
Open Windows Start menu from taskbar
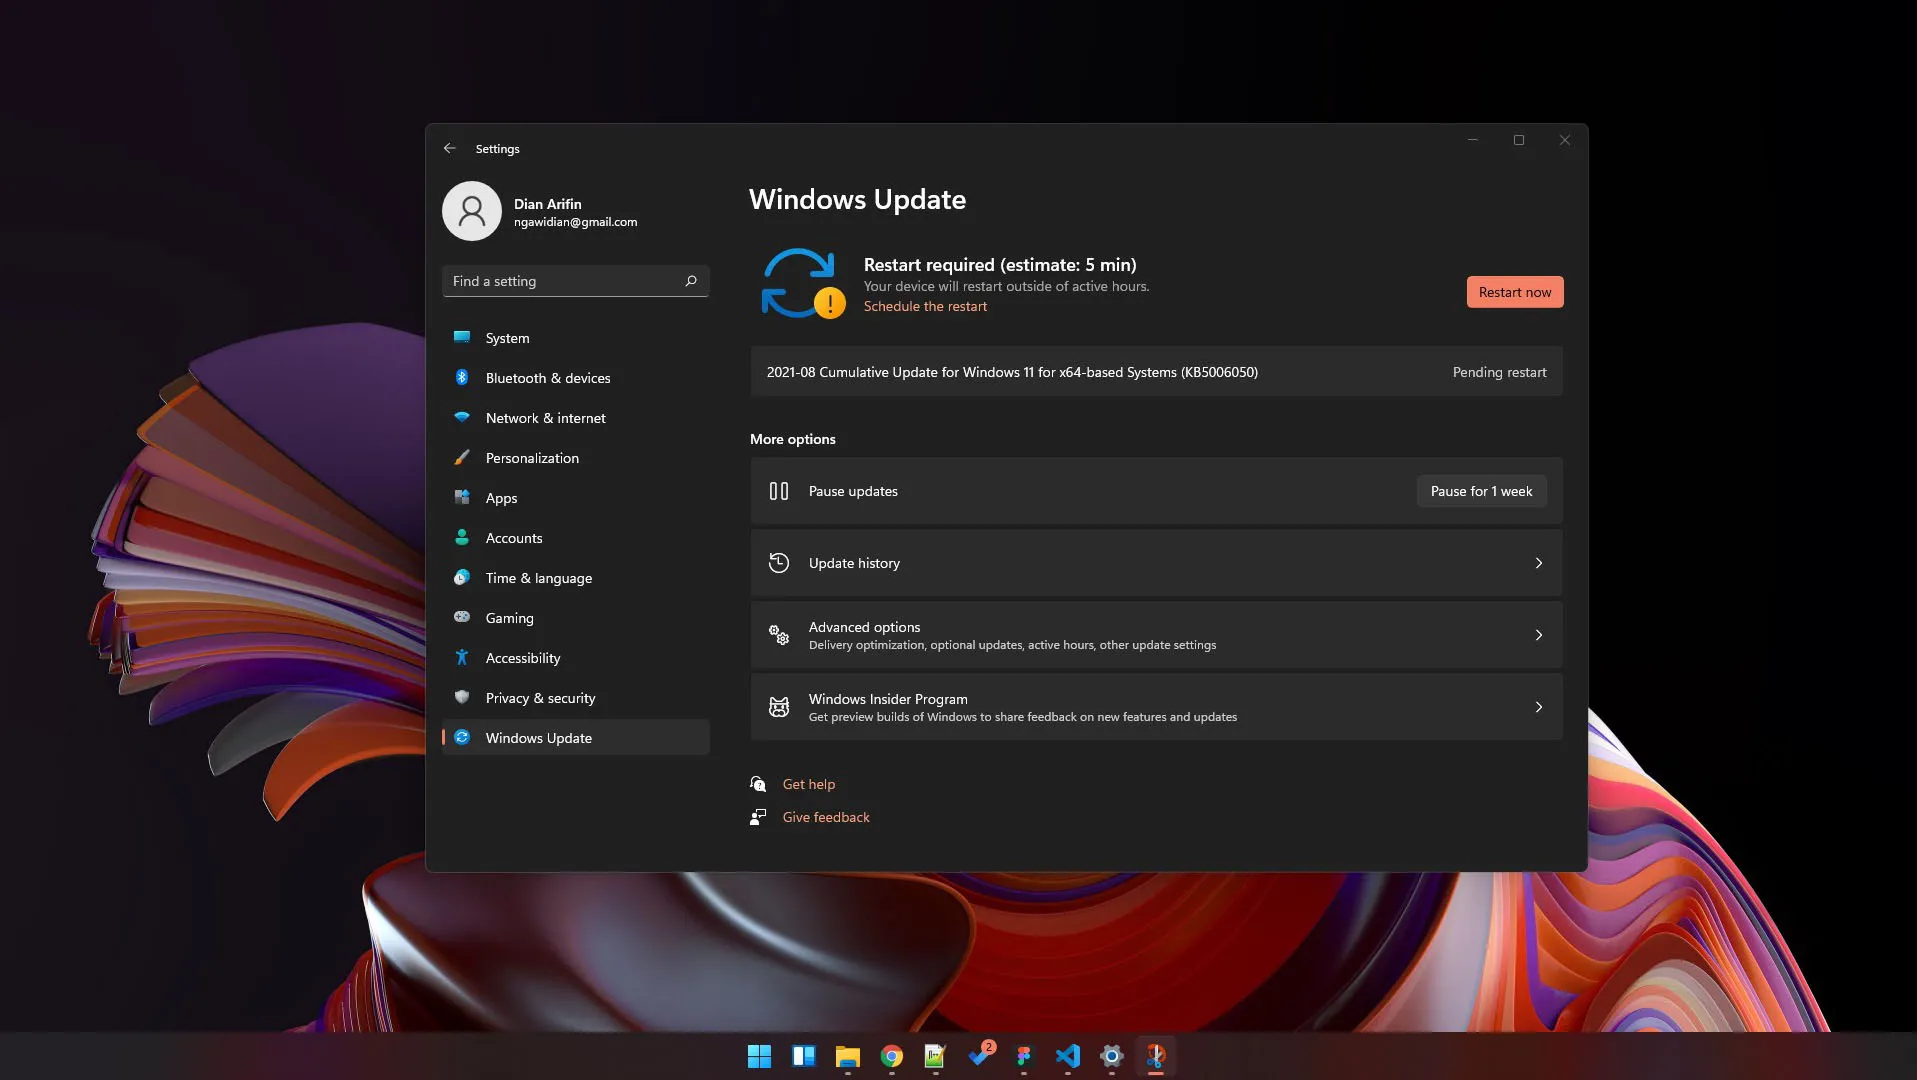click(x=759, y=1056)
